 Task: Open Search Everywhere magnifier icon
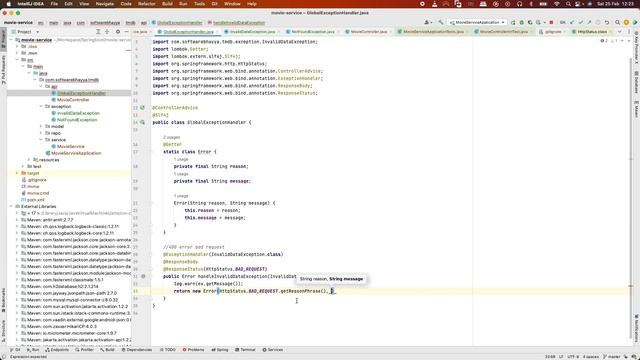pos(617,22)
